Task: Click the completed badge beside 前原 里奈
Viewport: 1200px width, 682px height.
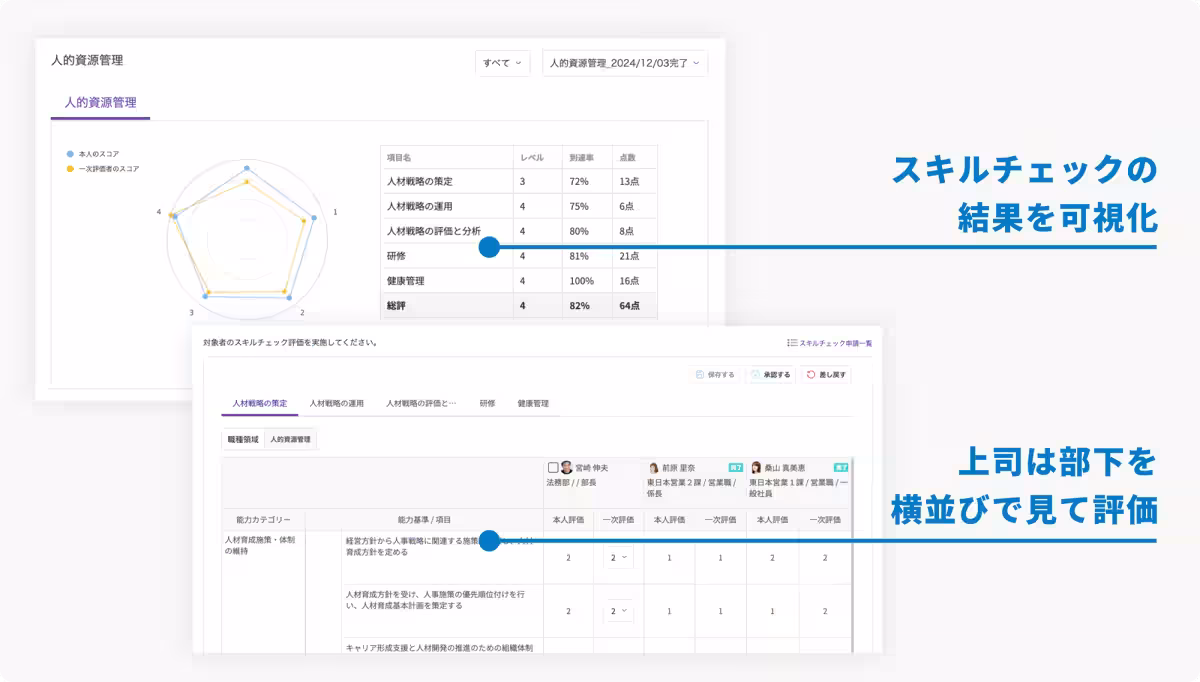Action: click(x=735, y=467)
